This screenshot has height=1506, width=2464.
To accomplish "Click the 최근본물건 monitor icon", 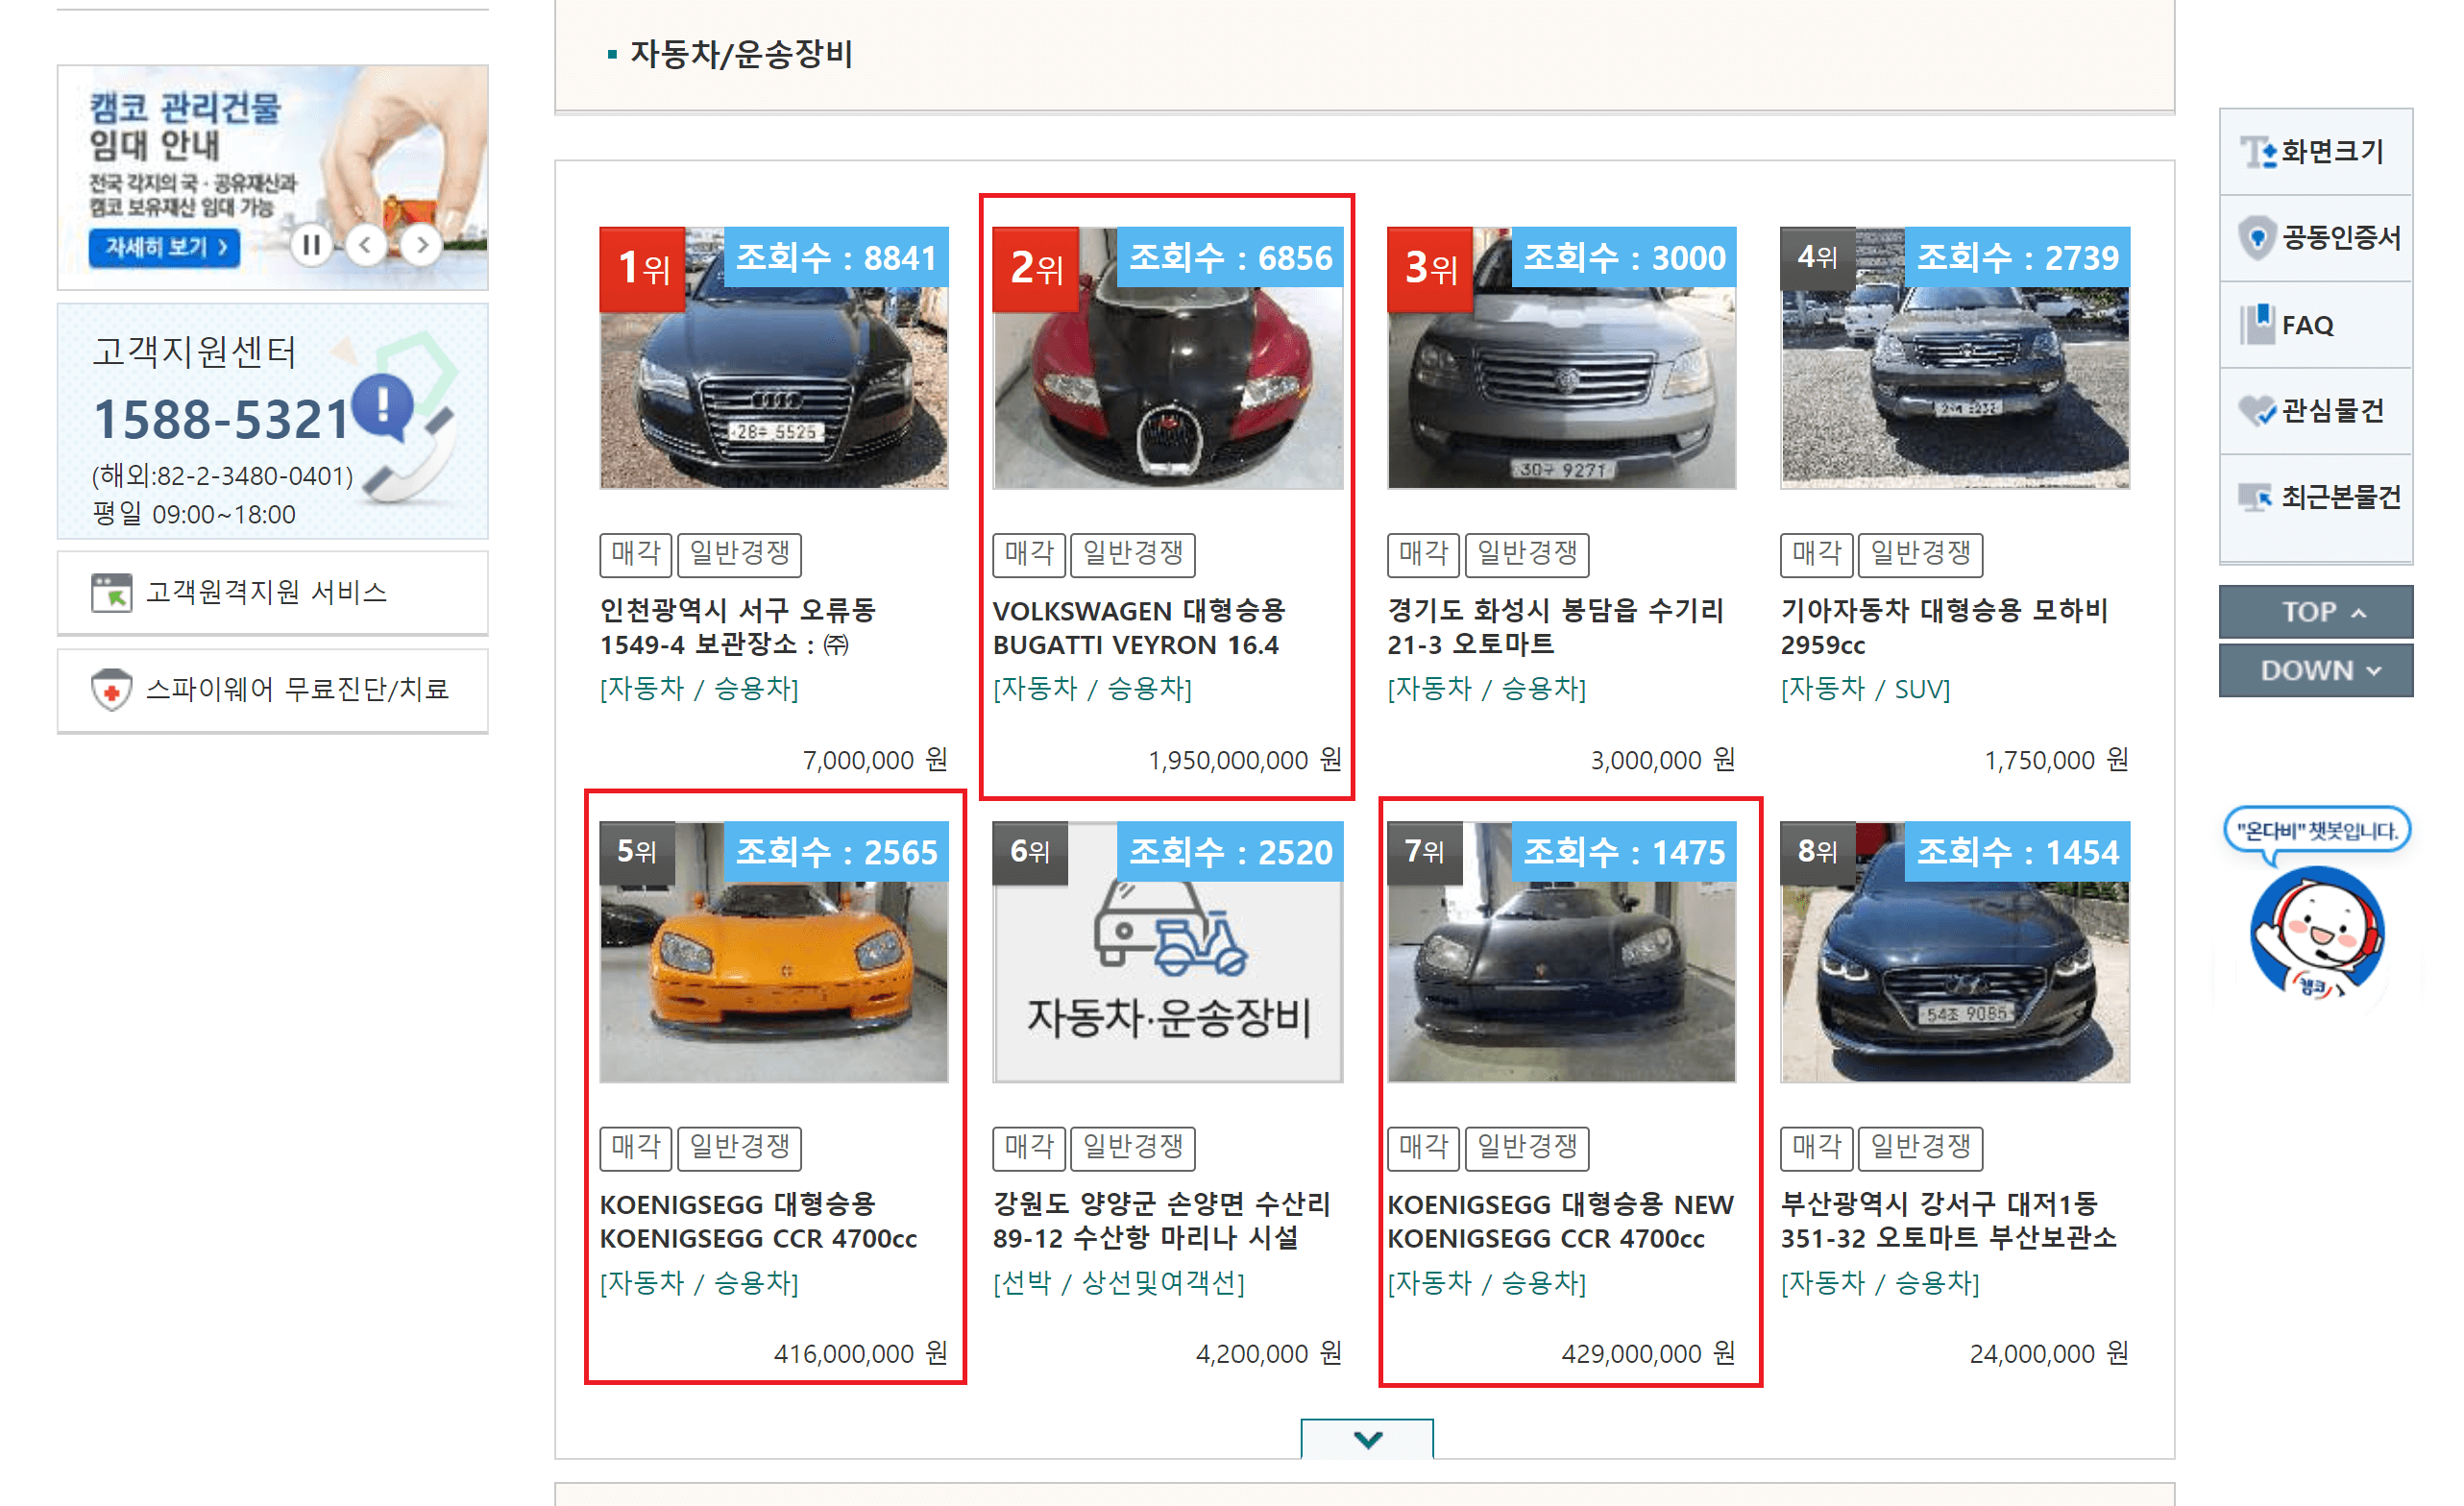I will (2256, 497).
